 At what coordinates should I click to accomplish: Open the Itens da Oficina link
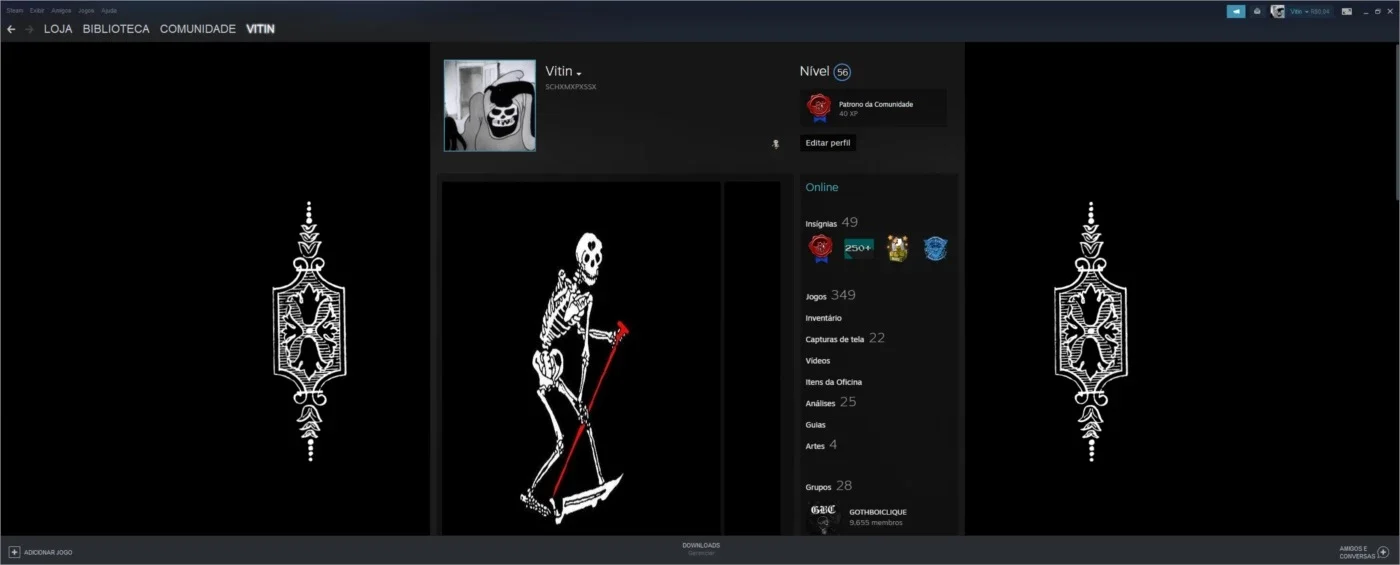[833, 382]
